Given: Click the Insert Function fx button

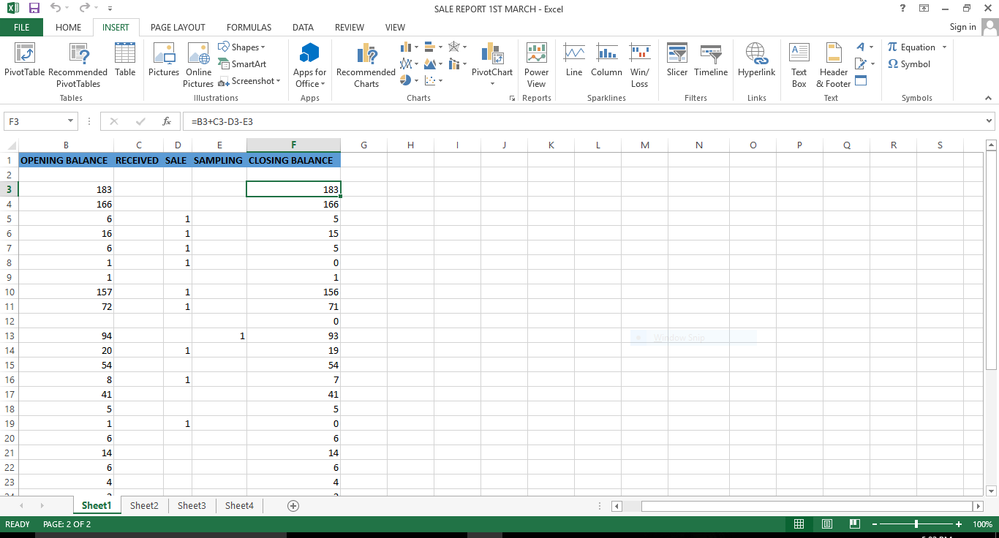Looking at the screenshot, I should click(x=166, y=121).
